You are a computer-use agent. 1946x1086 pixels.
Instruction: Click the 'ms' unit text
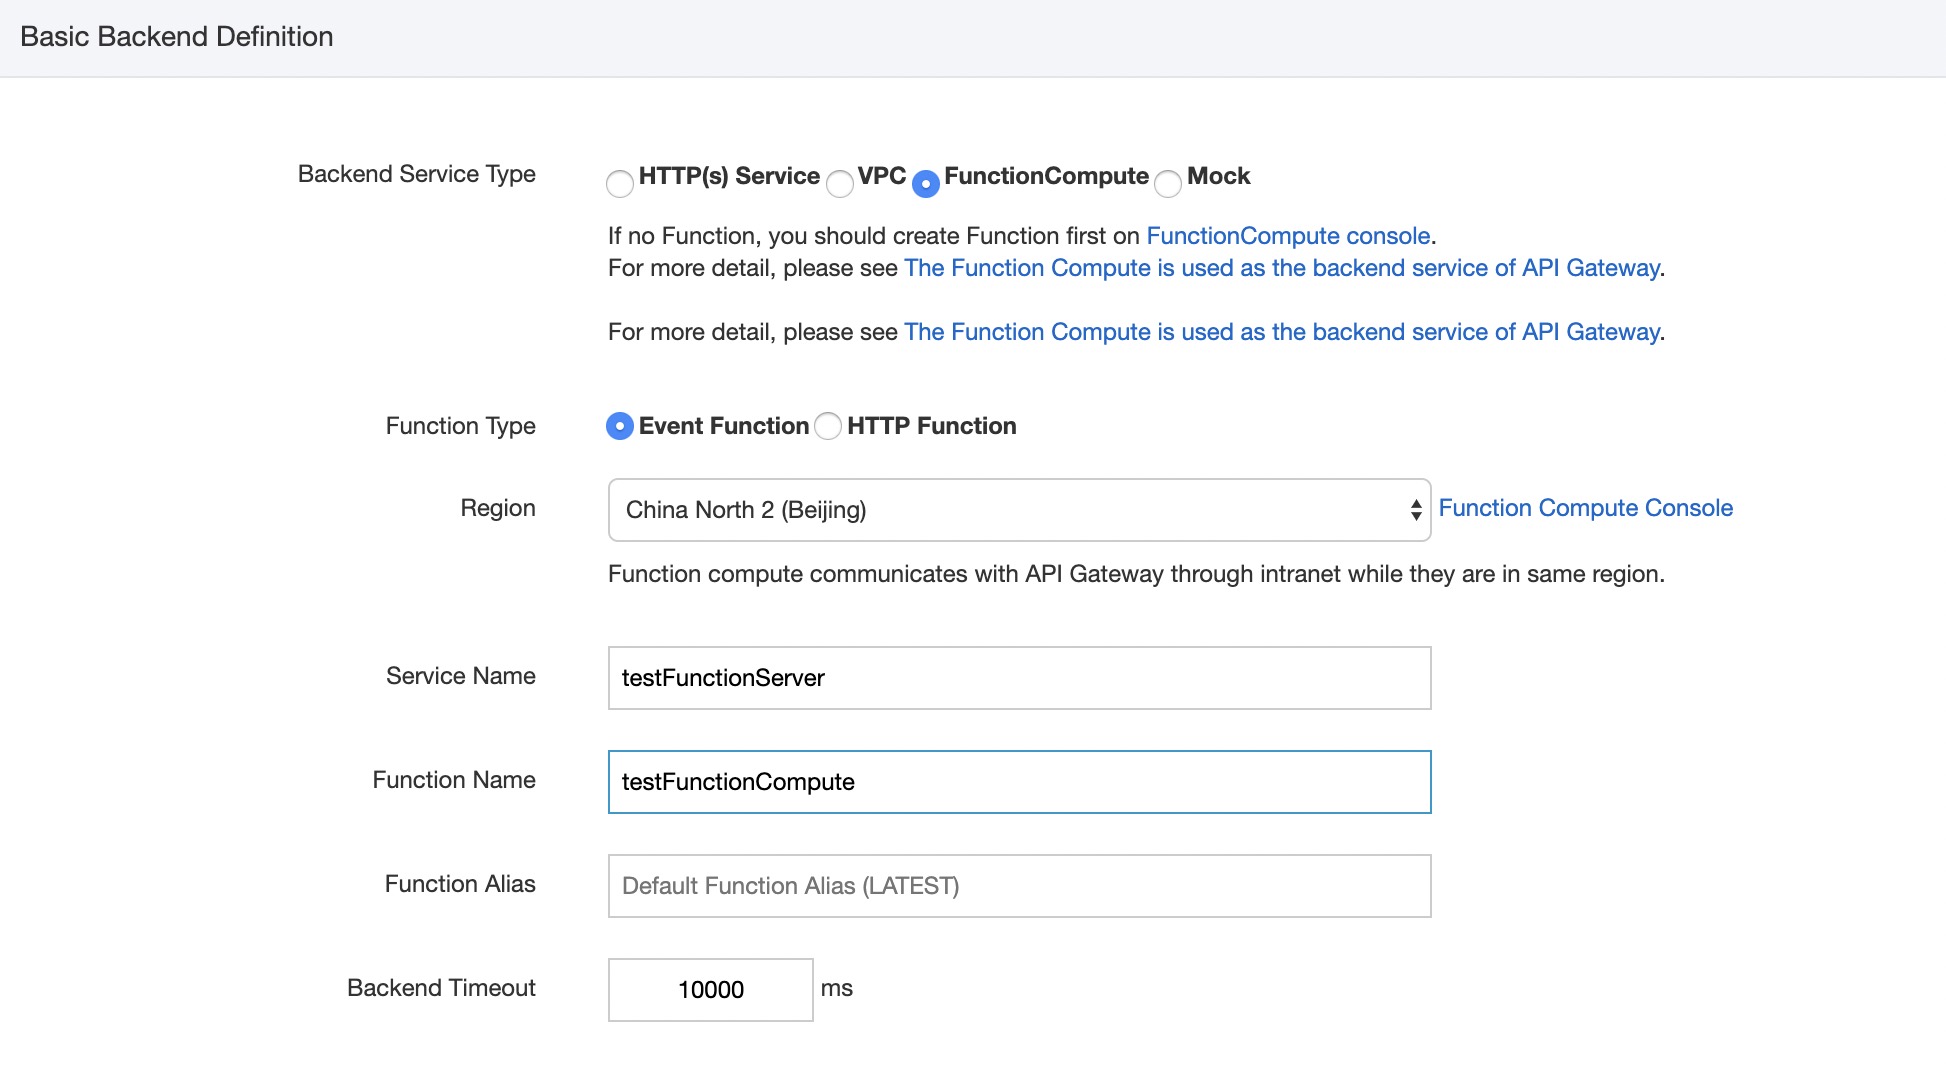(836, 989)
